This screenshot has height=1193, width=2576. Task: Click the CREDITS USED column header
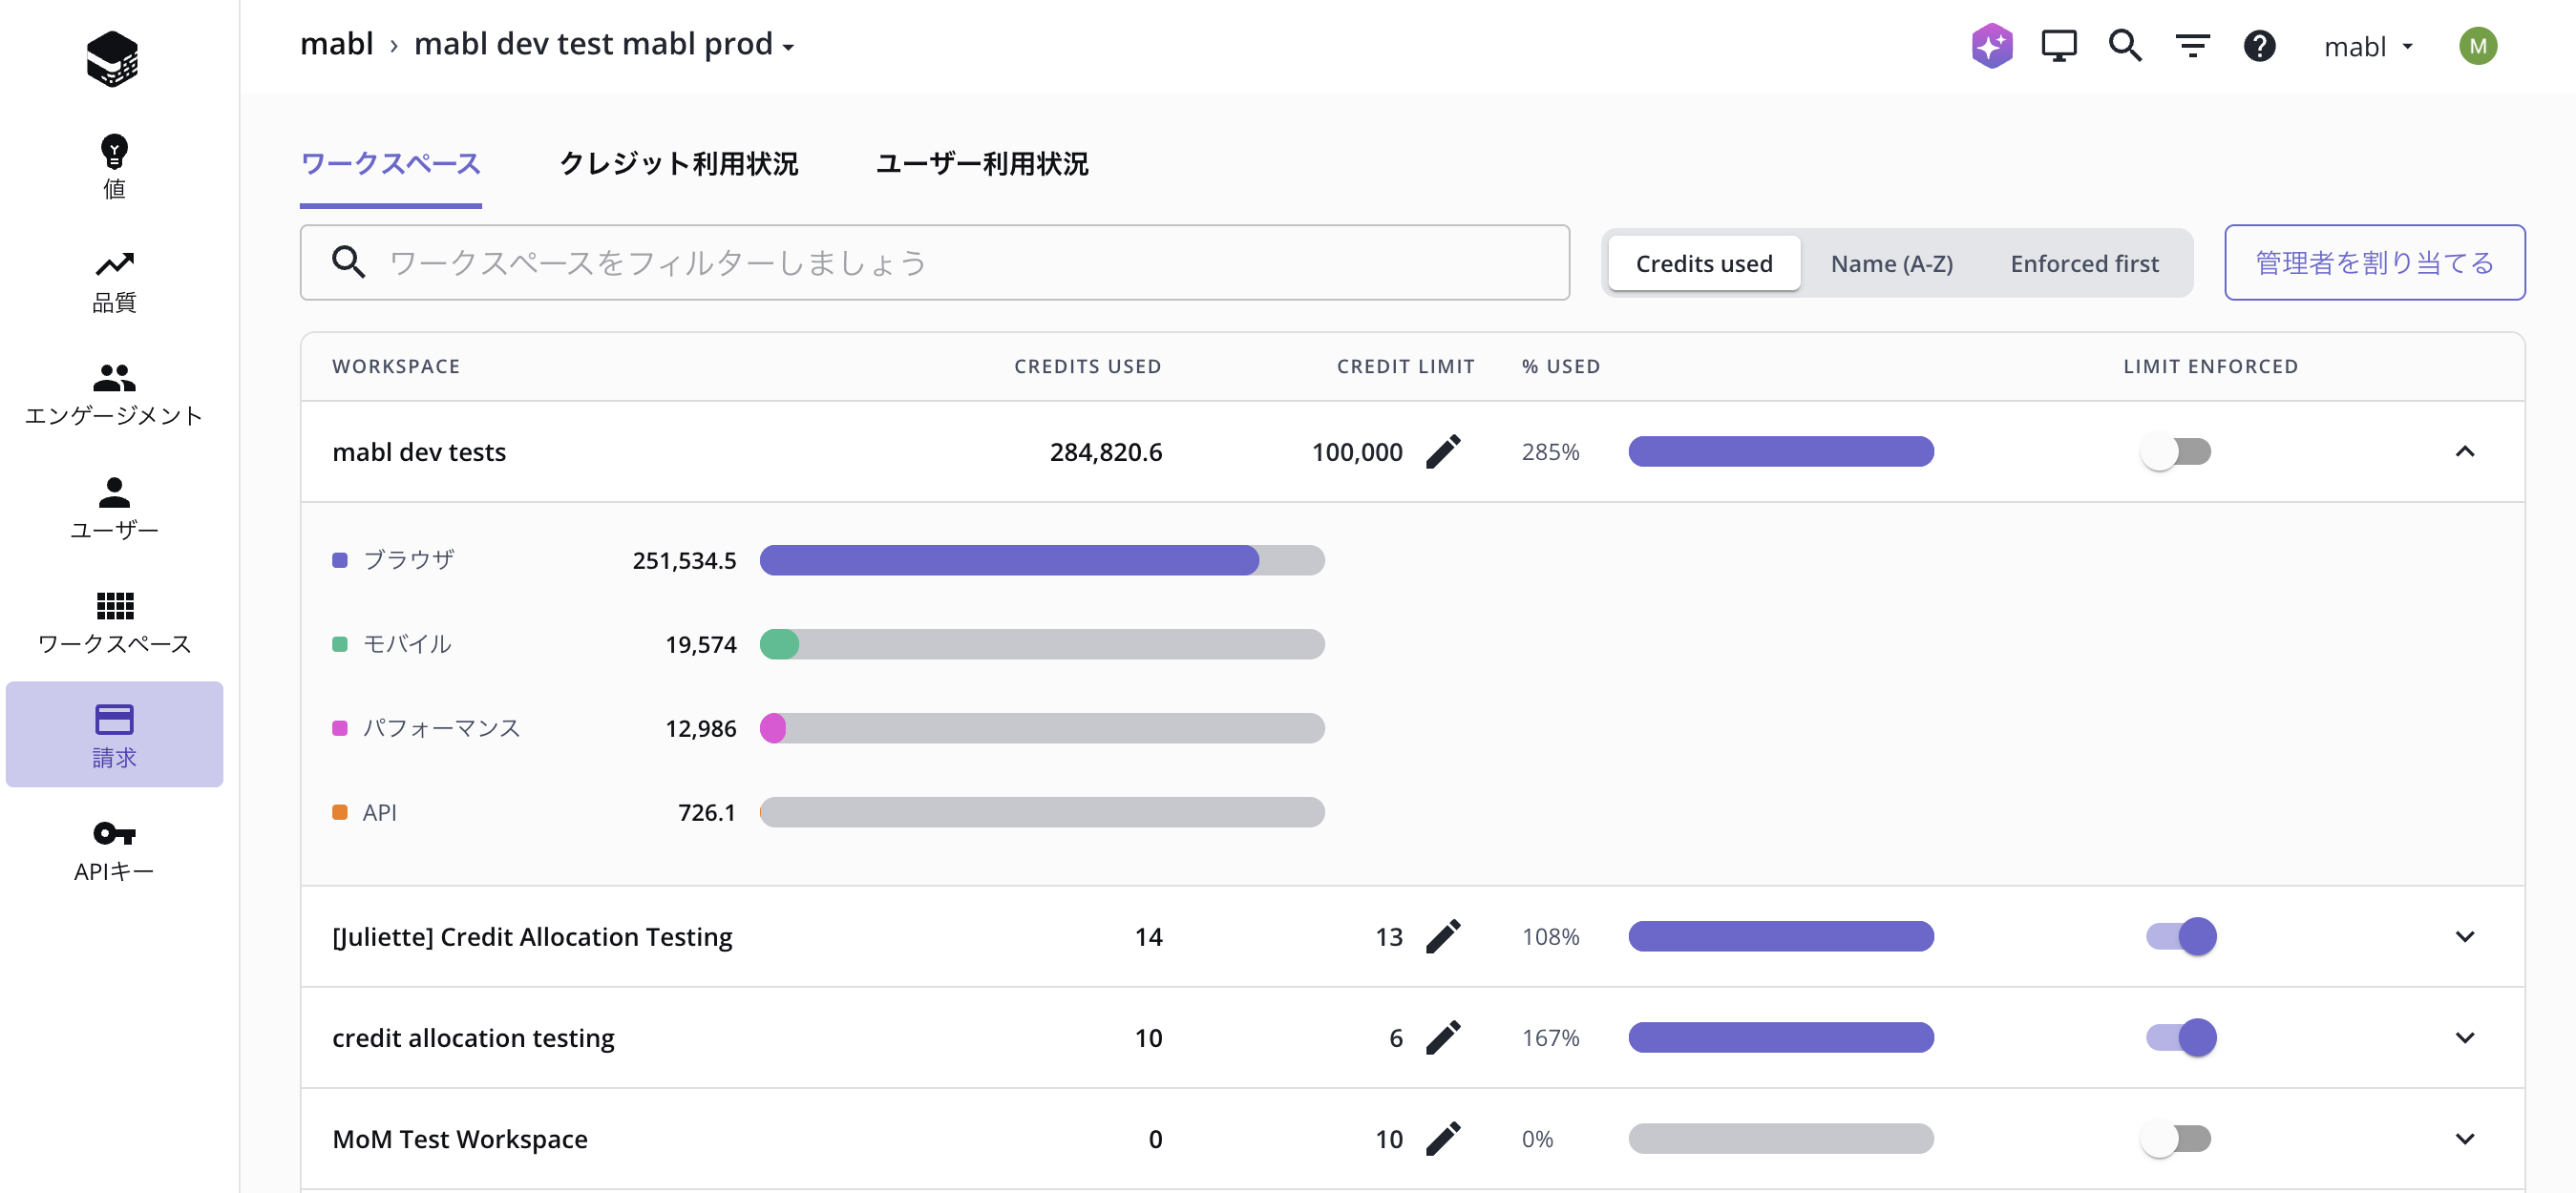coord(1088,366)
